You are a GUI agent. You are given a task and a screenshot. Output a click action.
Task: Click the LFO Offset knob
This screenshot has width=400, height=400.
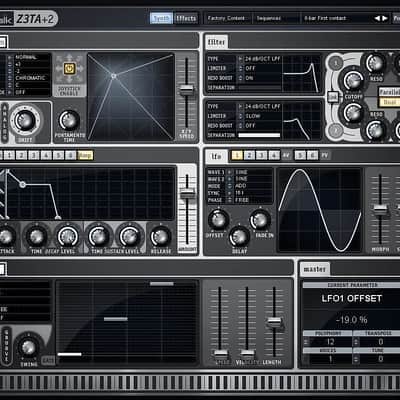(218, 220)
